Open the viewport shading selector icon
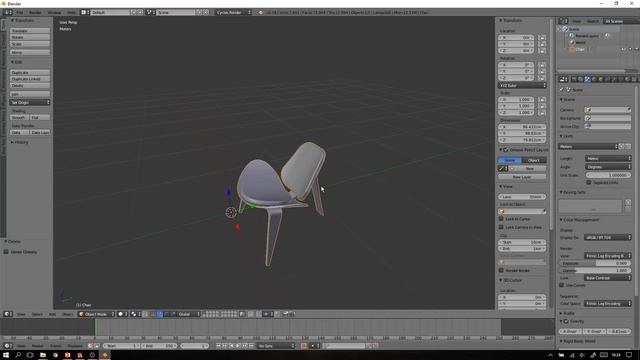The image size is (640, 360). click(122, 314)
